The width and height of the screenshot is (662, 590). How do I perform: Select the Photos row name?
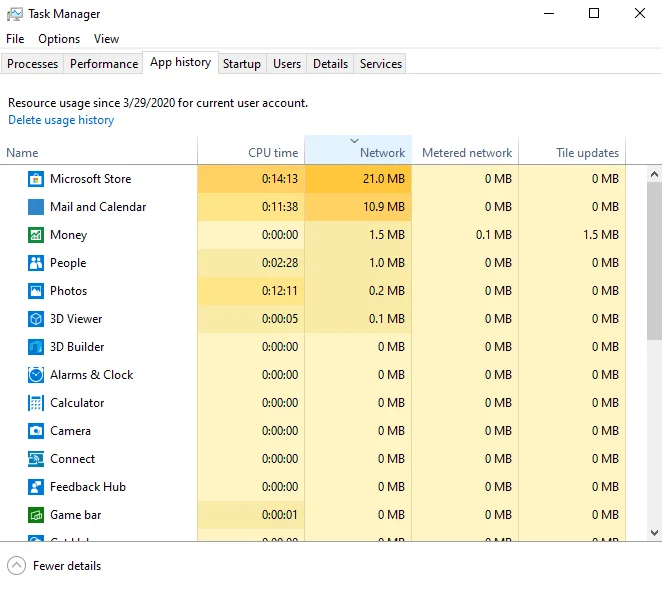click(x=68, y=291)
